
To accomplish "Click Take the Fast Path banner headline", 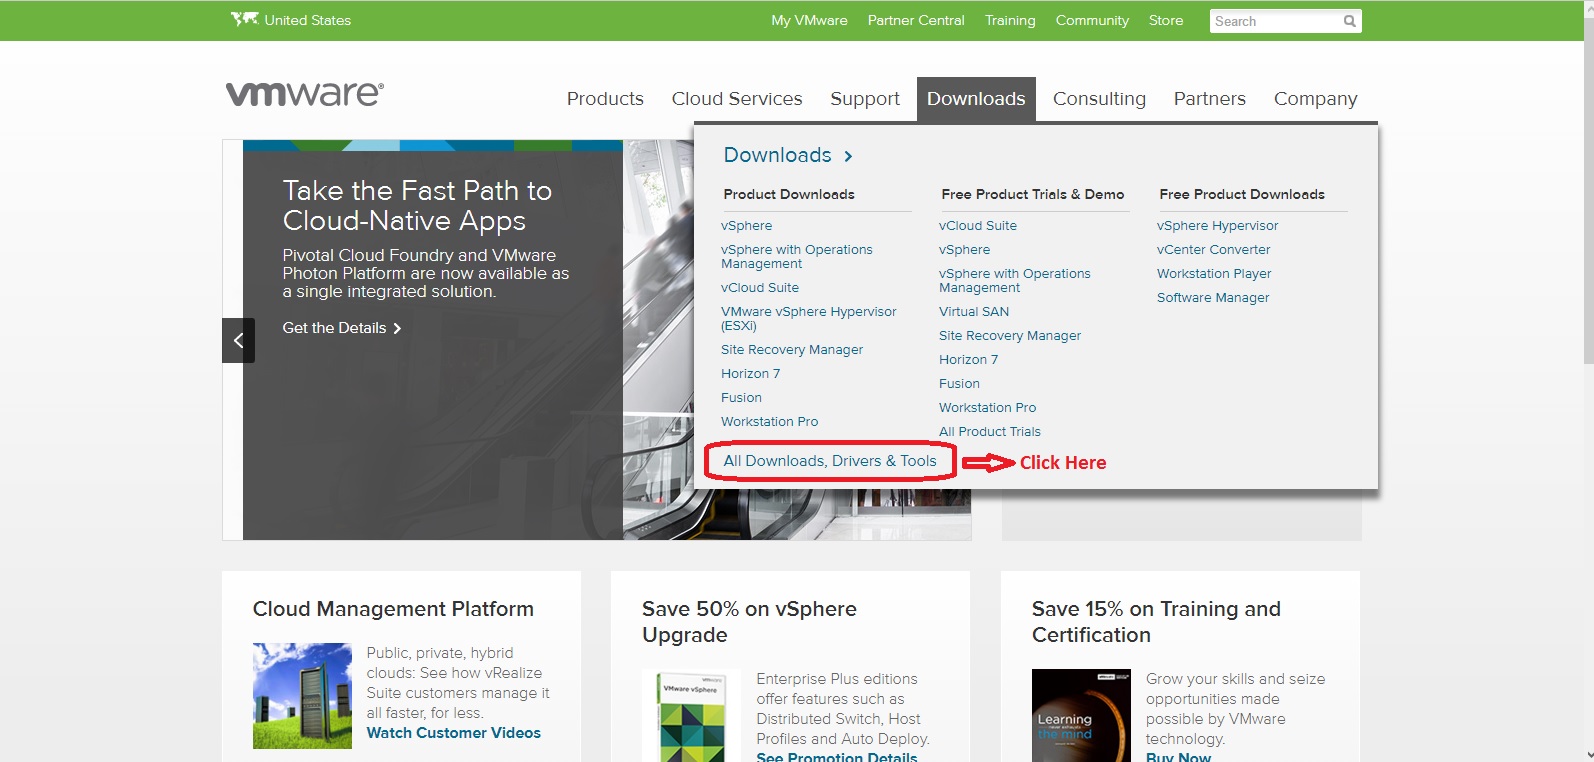I will tap(417, 205).
